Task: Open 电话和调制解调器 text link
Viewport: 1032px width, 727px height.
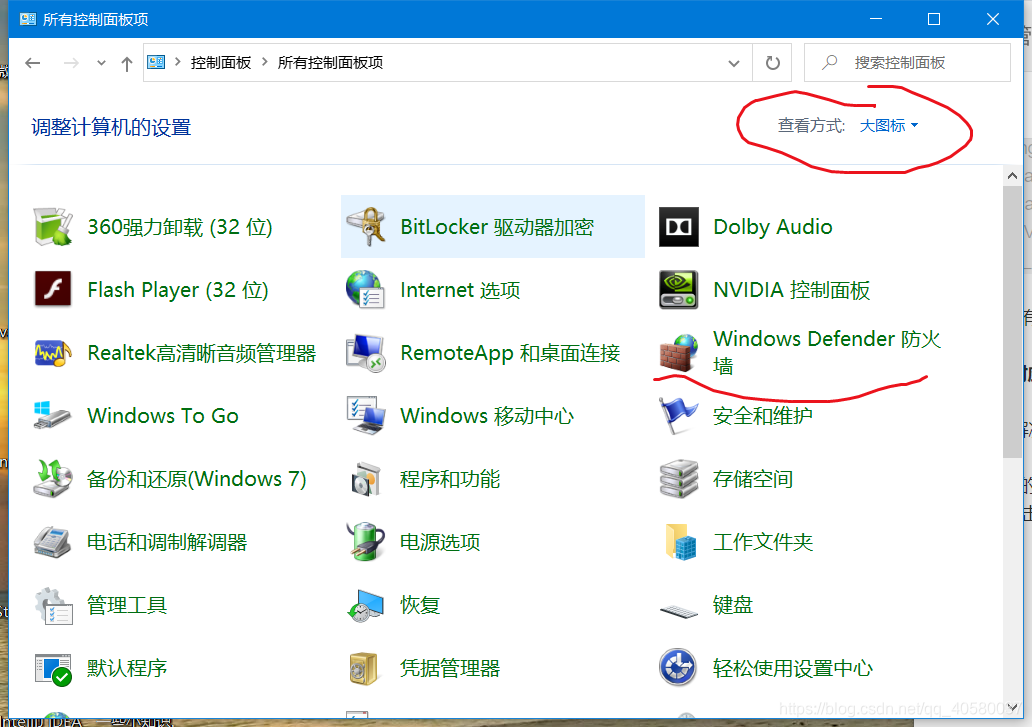Action: [167, 542]
